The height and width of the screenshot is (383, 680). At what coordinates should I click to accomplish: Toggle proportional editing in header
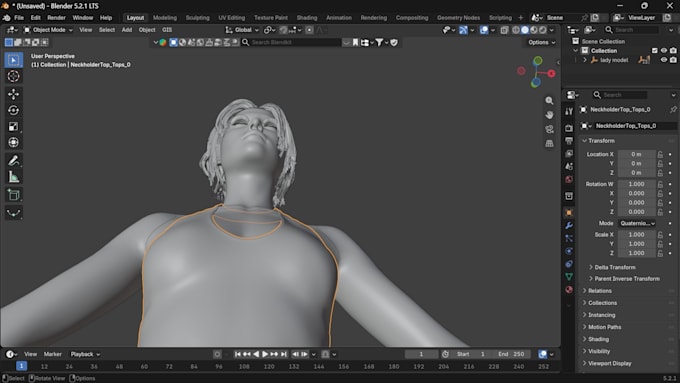click(x=309, y=30)
